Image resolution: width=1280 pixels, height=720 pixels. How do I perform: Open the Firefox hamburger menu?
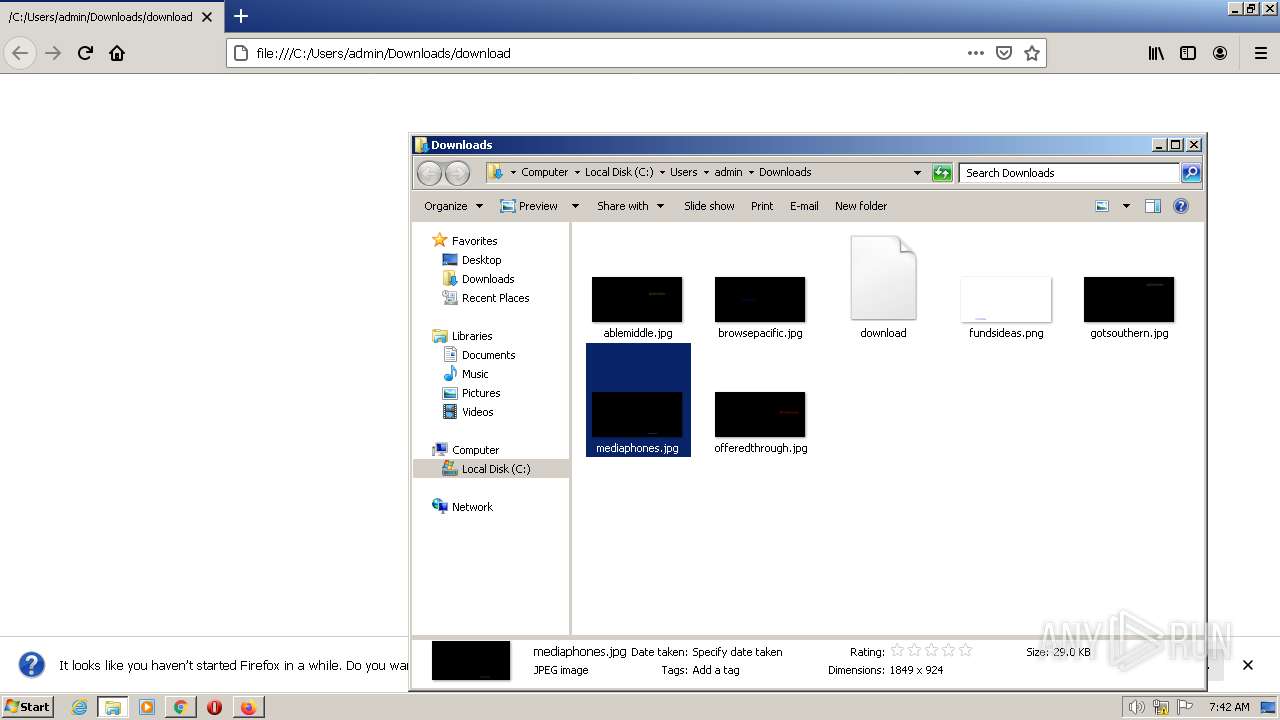[x=1260, y=53]
